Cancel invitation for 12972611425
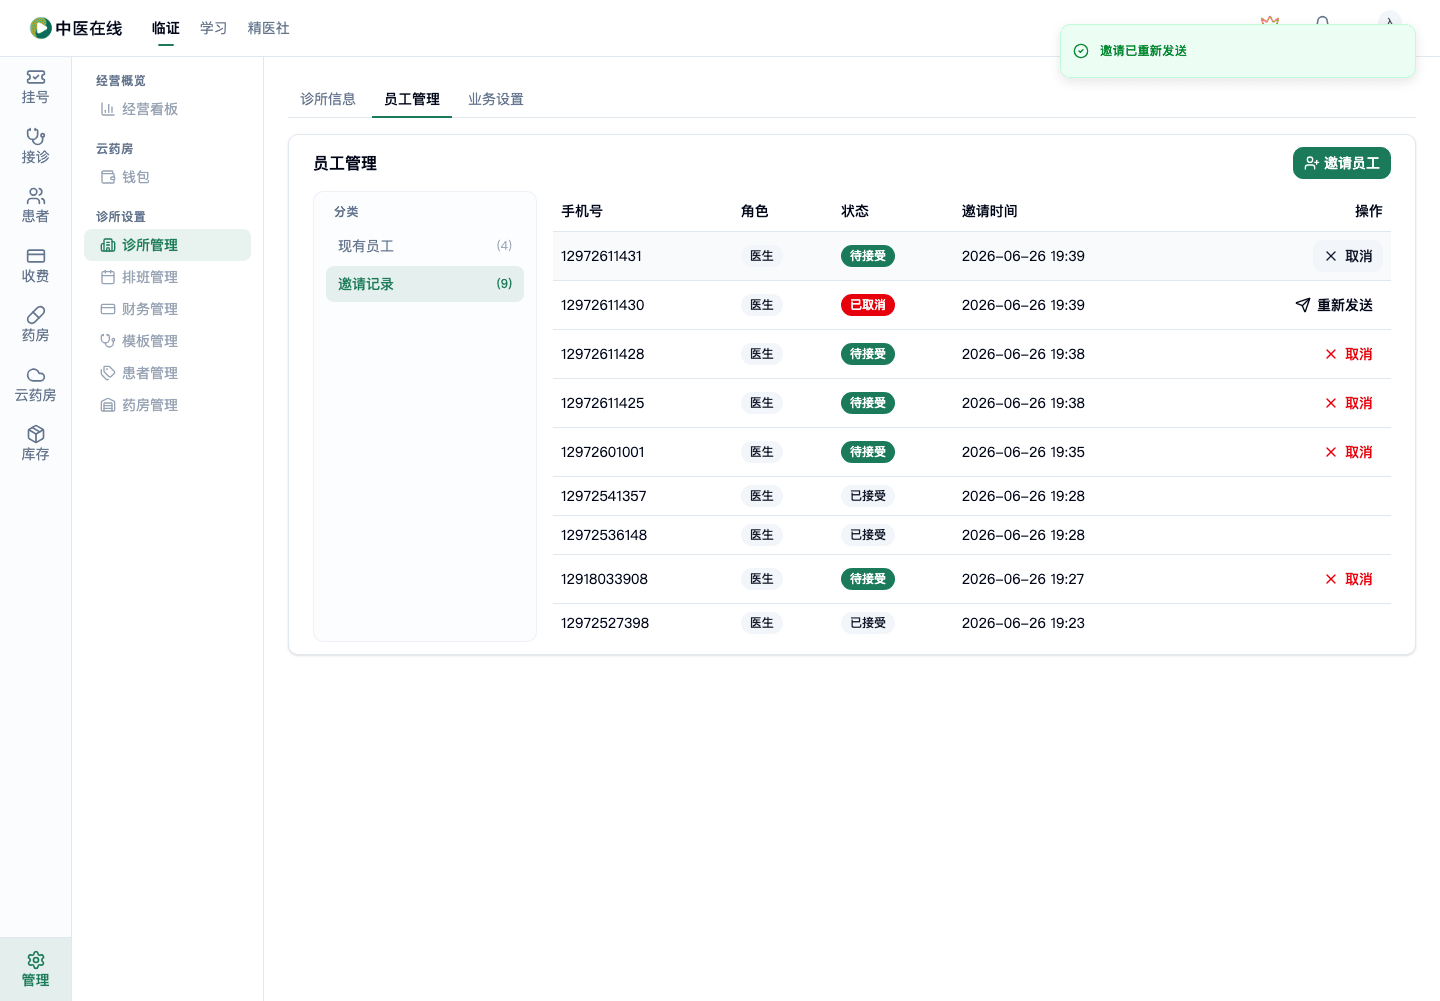This screenshot has height=1001, width=1440. [1348, 403]
